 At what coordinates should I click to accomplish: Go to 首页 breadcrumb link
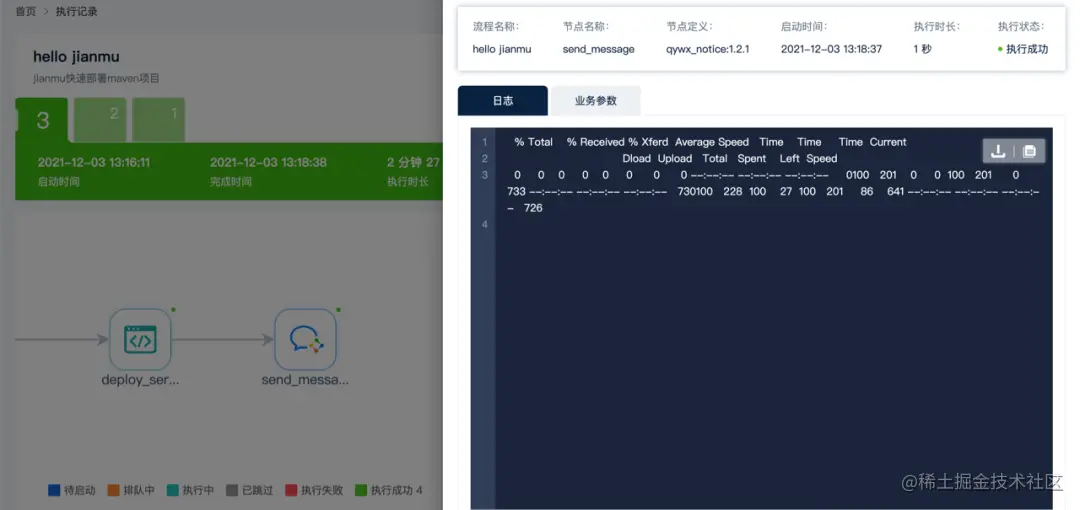(25, 12)
